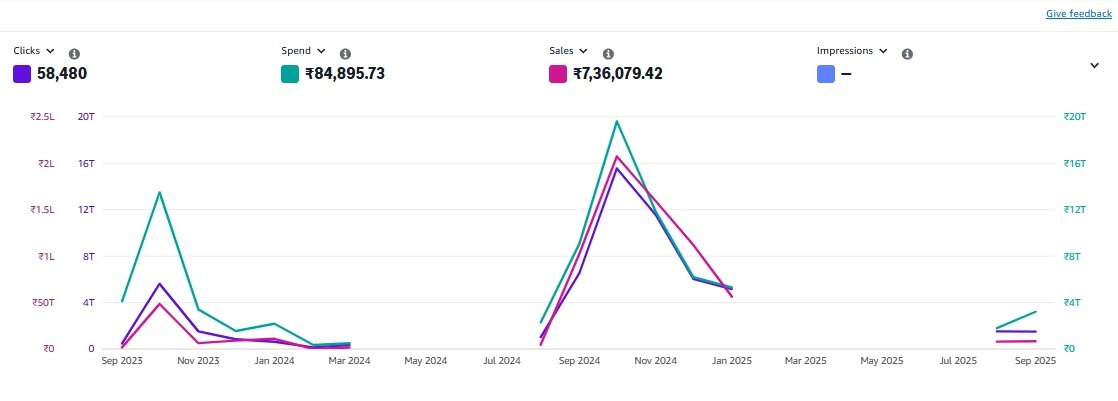The width and height of the screenshot is (1118, 401).
Task: Toggle the teal Spend series swatch
Action: coord(290,74)
